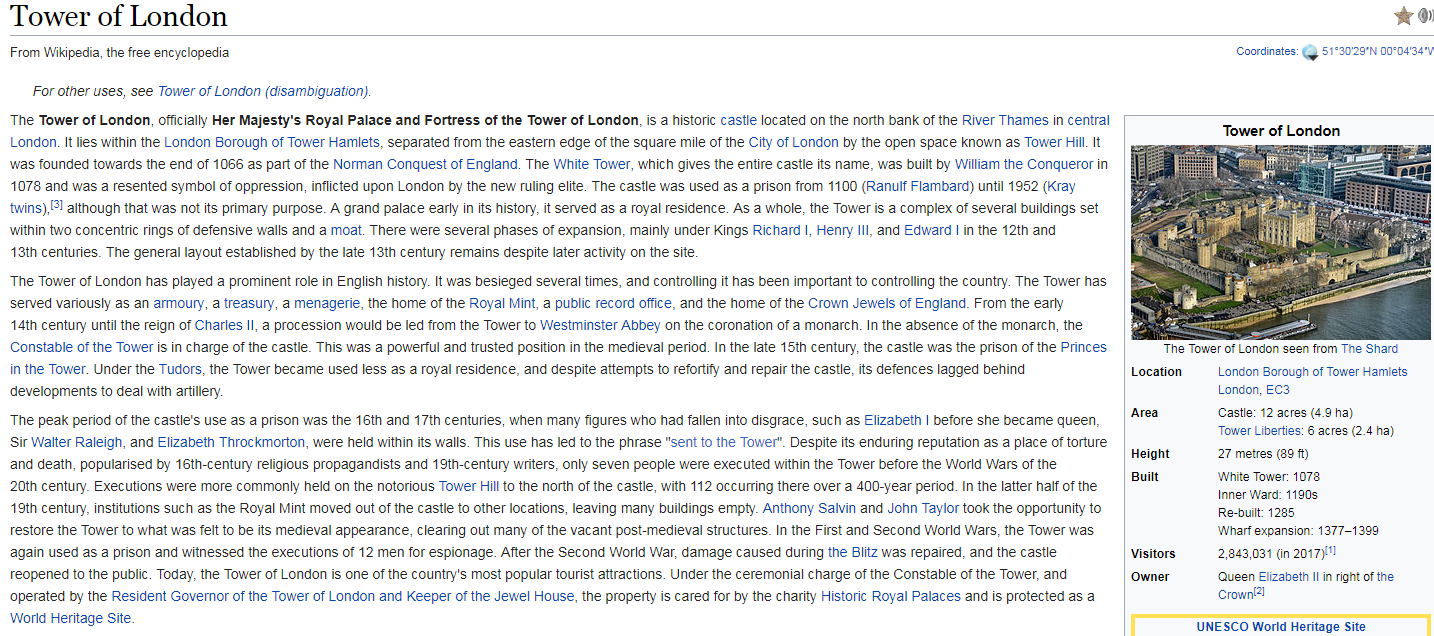1434x636 pixels.
Task: Open the Tower Liberties link
Action: 1258,431
